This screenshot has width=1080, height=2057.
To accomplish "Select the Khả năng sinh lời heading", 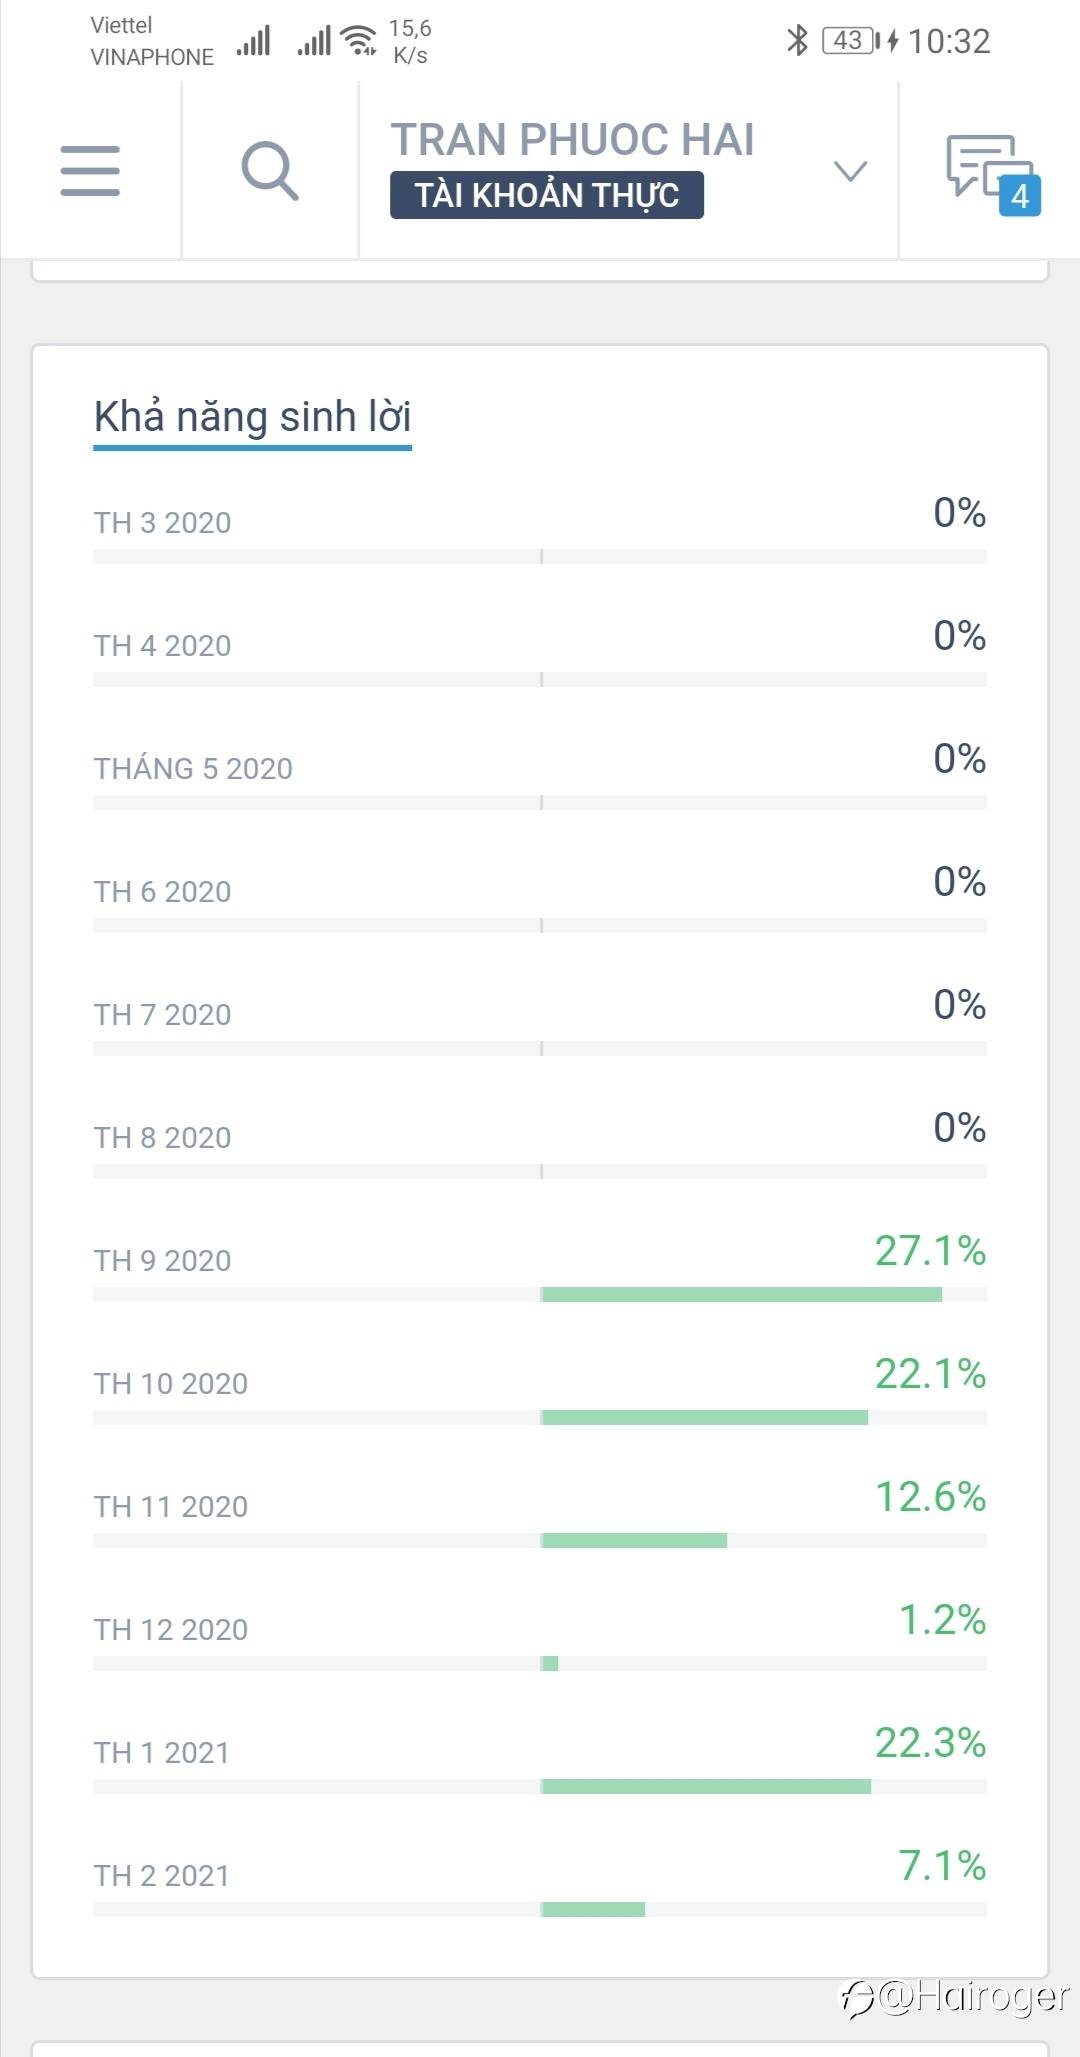I will 252,417.
